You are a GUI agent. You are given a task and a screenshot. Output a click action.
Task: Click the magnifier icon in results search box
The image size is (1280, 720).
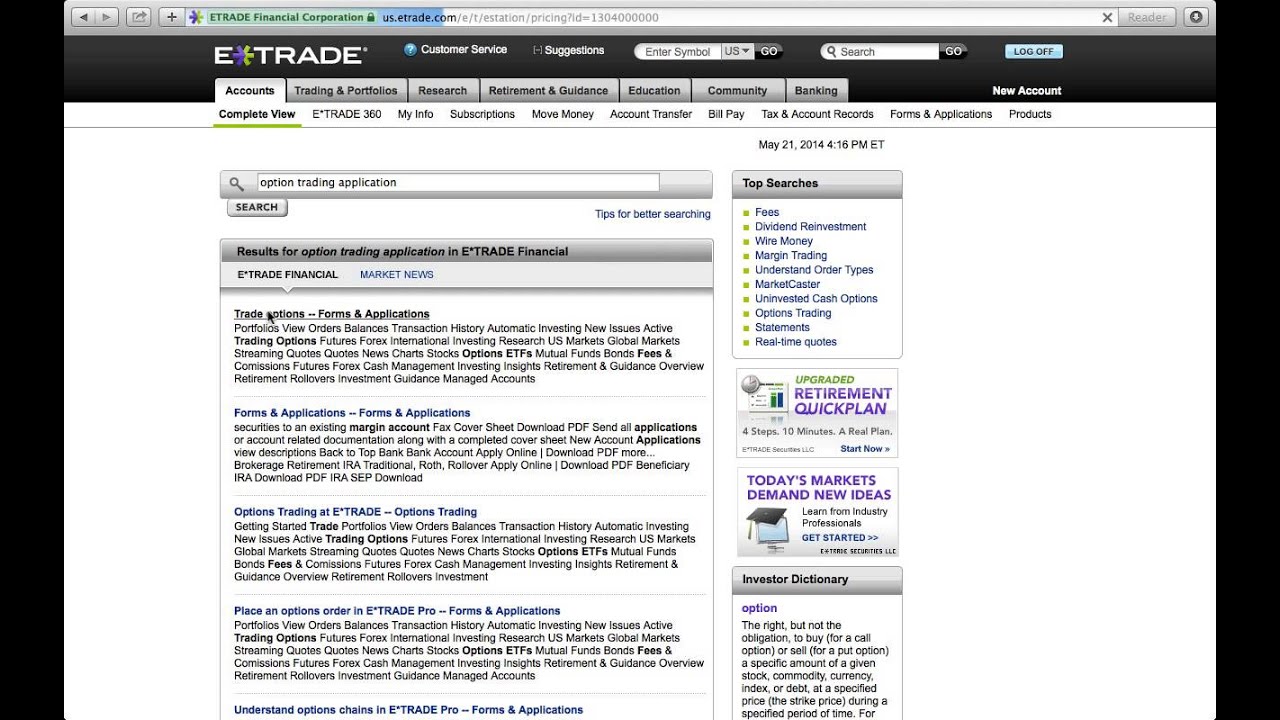236,184
